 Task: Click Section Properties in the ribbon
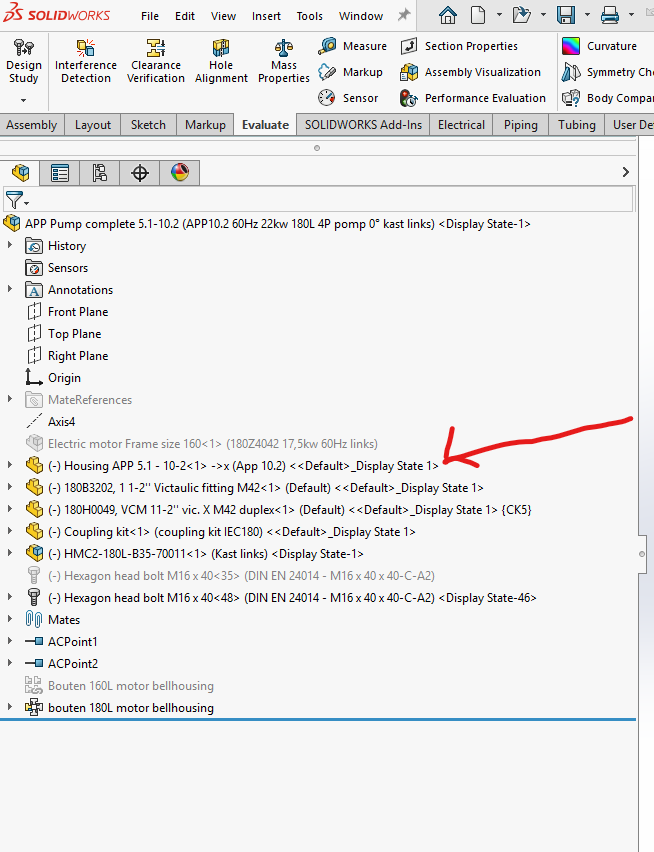(460, 46)
